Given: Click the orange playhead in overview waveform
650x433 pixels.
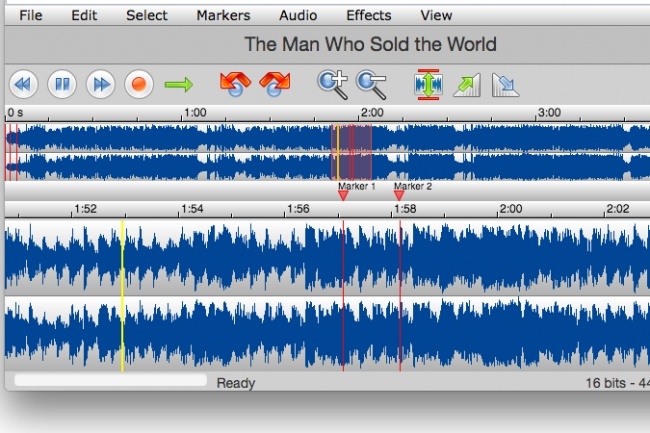Looking at the screenshot, I should coord(338,152).
